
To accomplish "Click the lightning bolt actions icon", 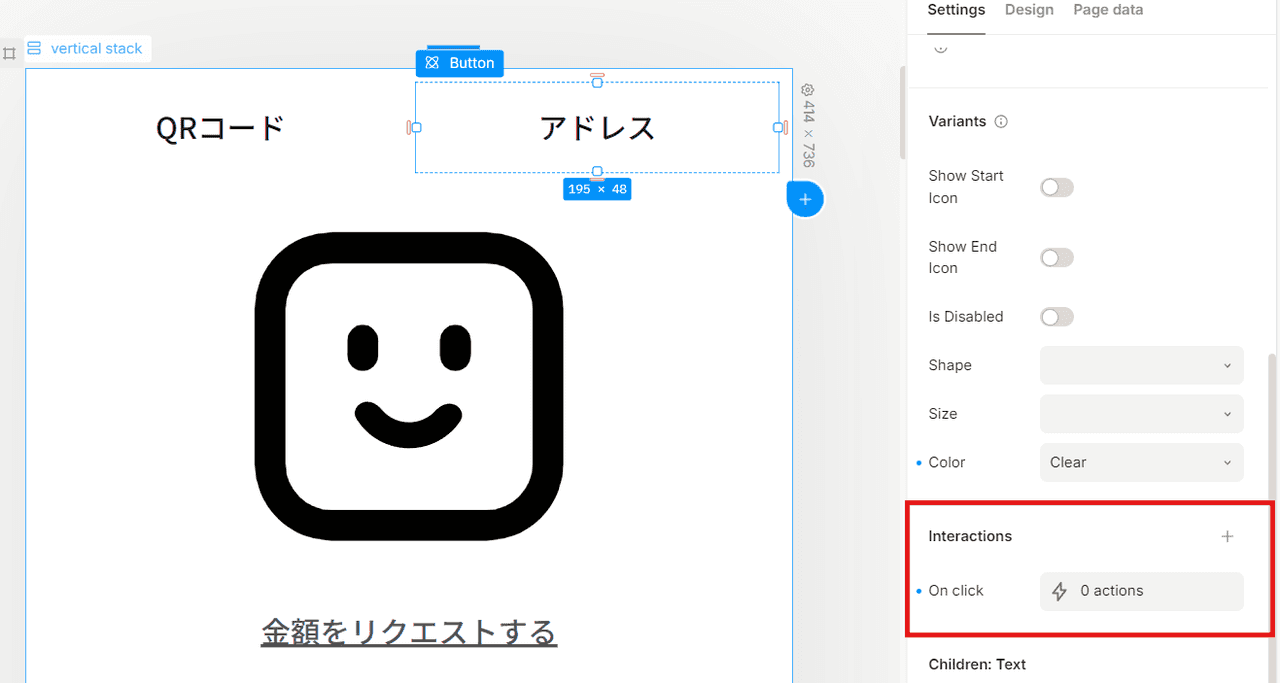I will [x=1059, y=592].
